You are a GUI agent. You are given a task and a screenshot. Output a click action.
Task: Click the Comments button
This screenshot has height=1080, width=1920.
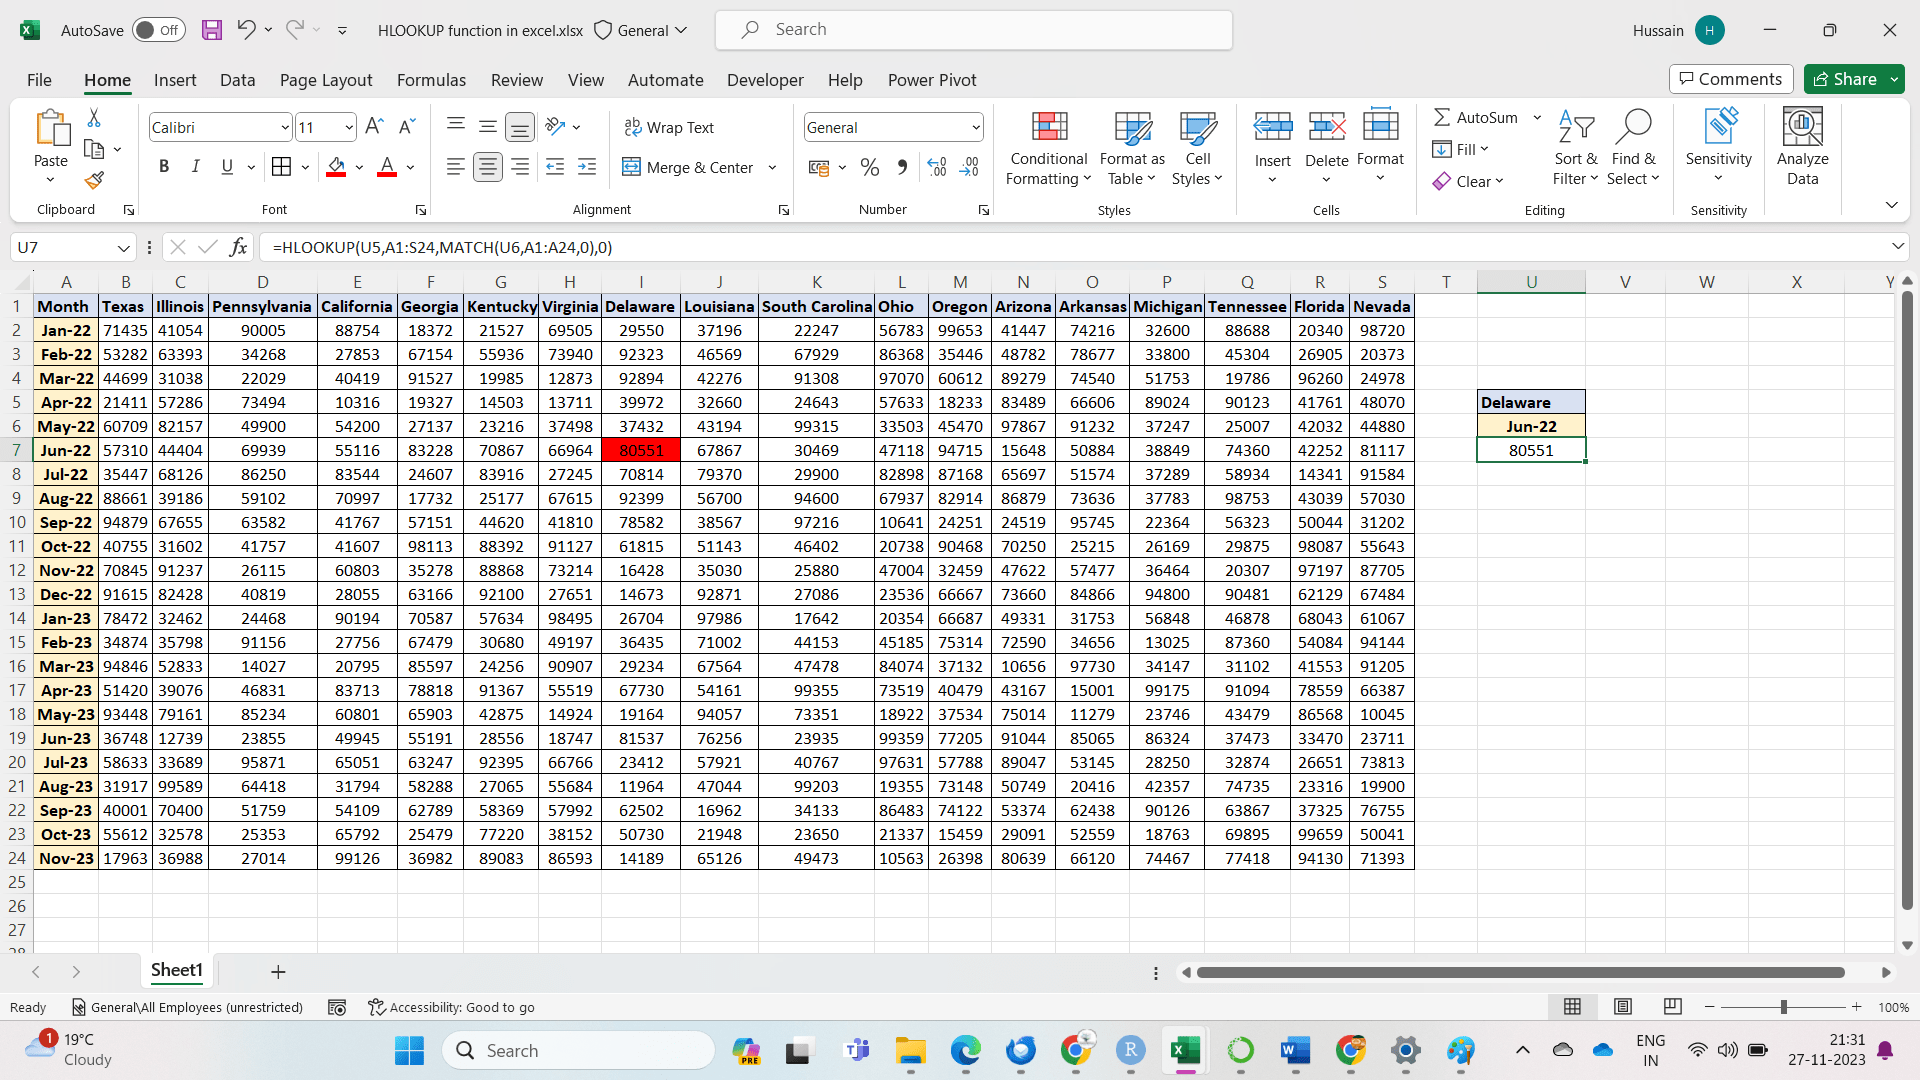(x=1730, y=79)
